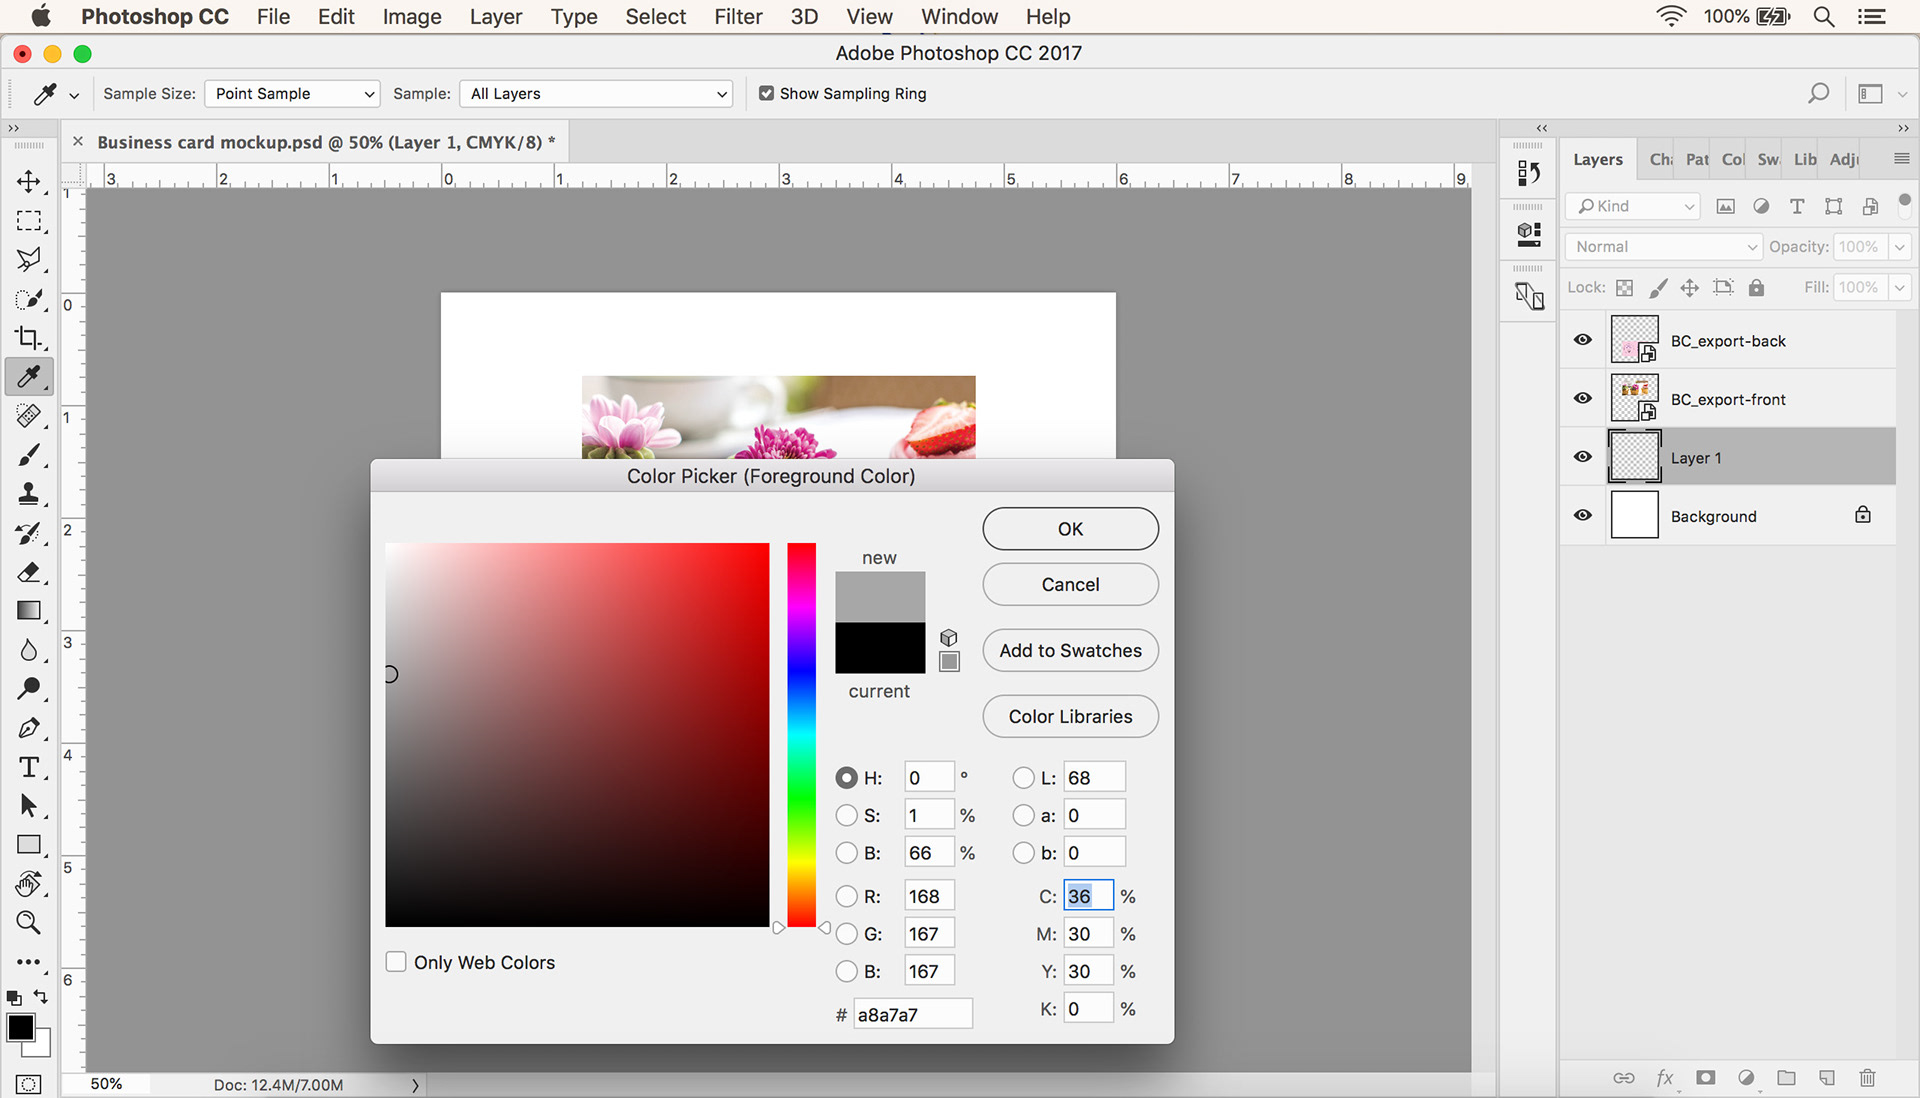Select the Zoom tool
The height and width of the screenshot is (1098, 1920).
click(29, 923)
